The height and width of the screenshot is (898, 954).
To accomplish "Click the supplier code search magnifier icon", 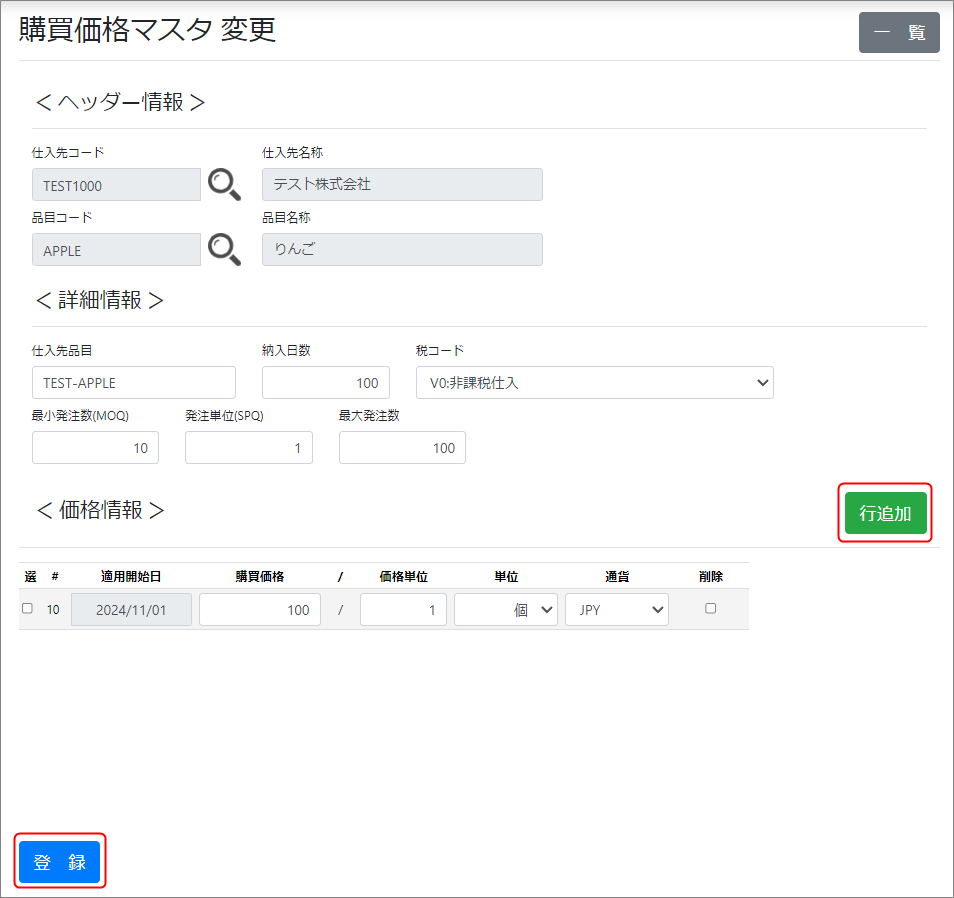I will (224, 184).
